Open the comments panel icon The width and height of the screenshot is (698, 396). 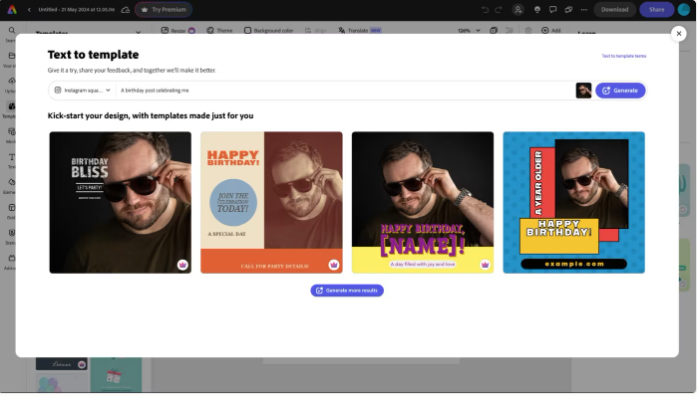coord(553,9)
